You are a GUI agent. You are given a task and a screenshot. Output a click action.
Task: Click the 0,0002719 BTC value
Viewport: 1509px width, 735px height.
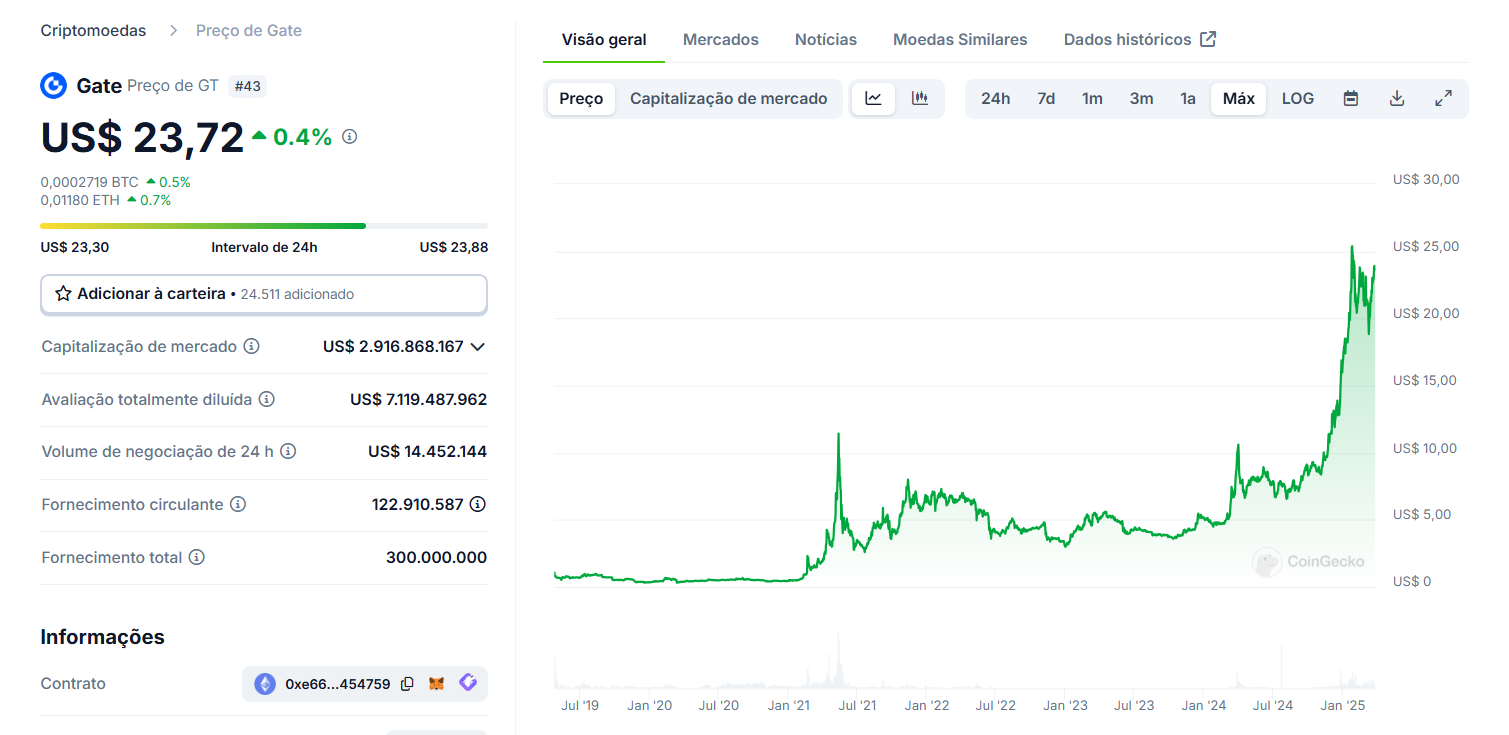pyautogui.click(x=90, y=182)
